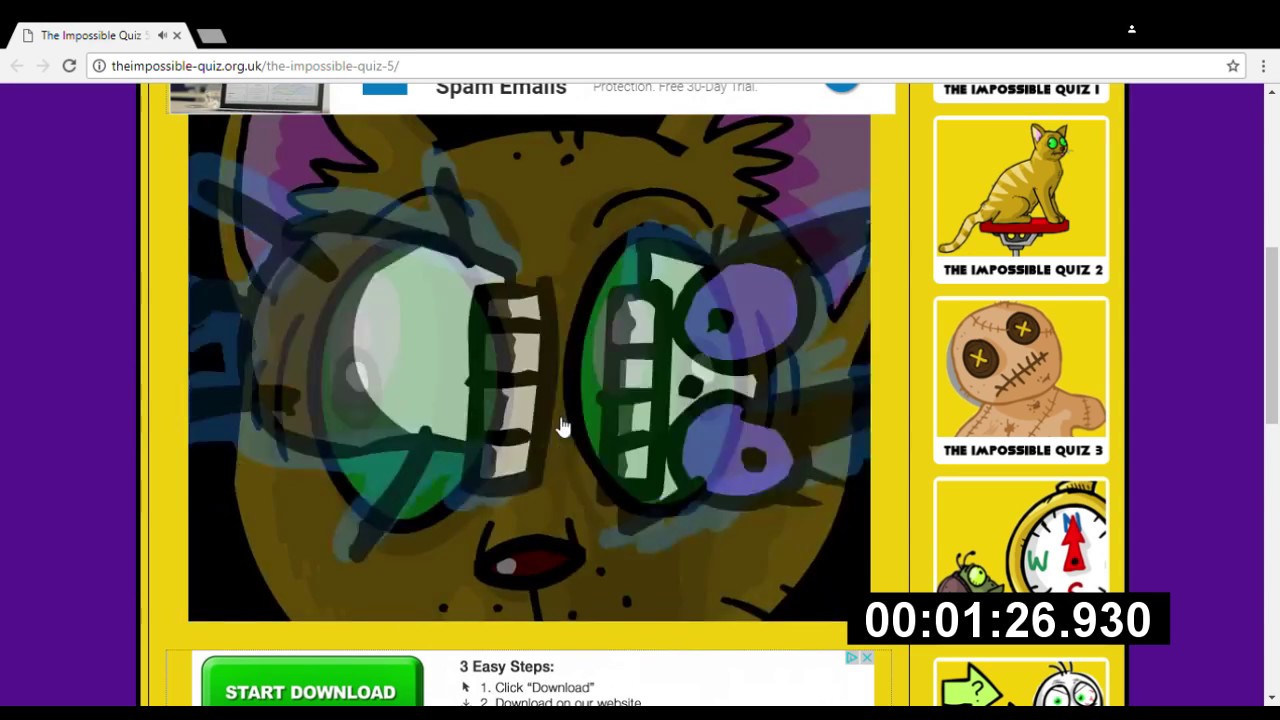Click the Spam Emails ad headline

(501, 88)
